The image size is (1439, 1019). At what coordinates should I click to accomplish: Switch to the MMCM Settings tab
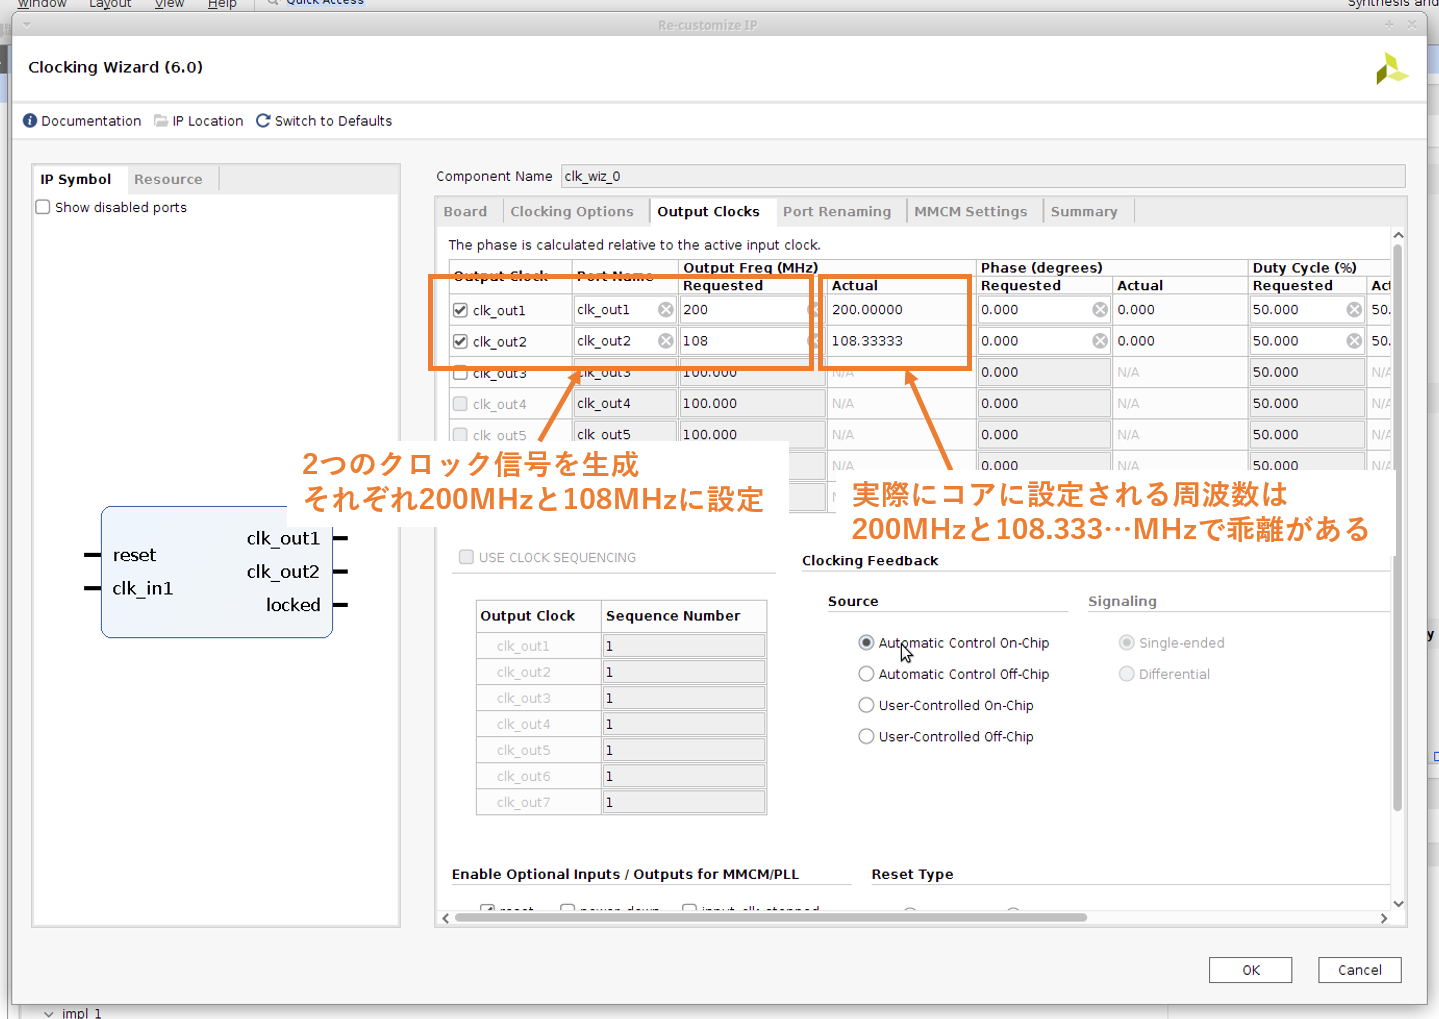[x=970, y=212]
